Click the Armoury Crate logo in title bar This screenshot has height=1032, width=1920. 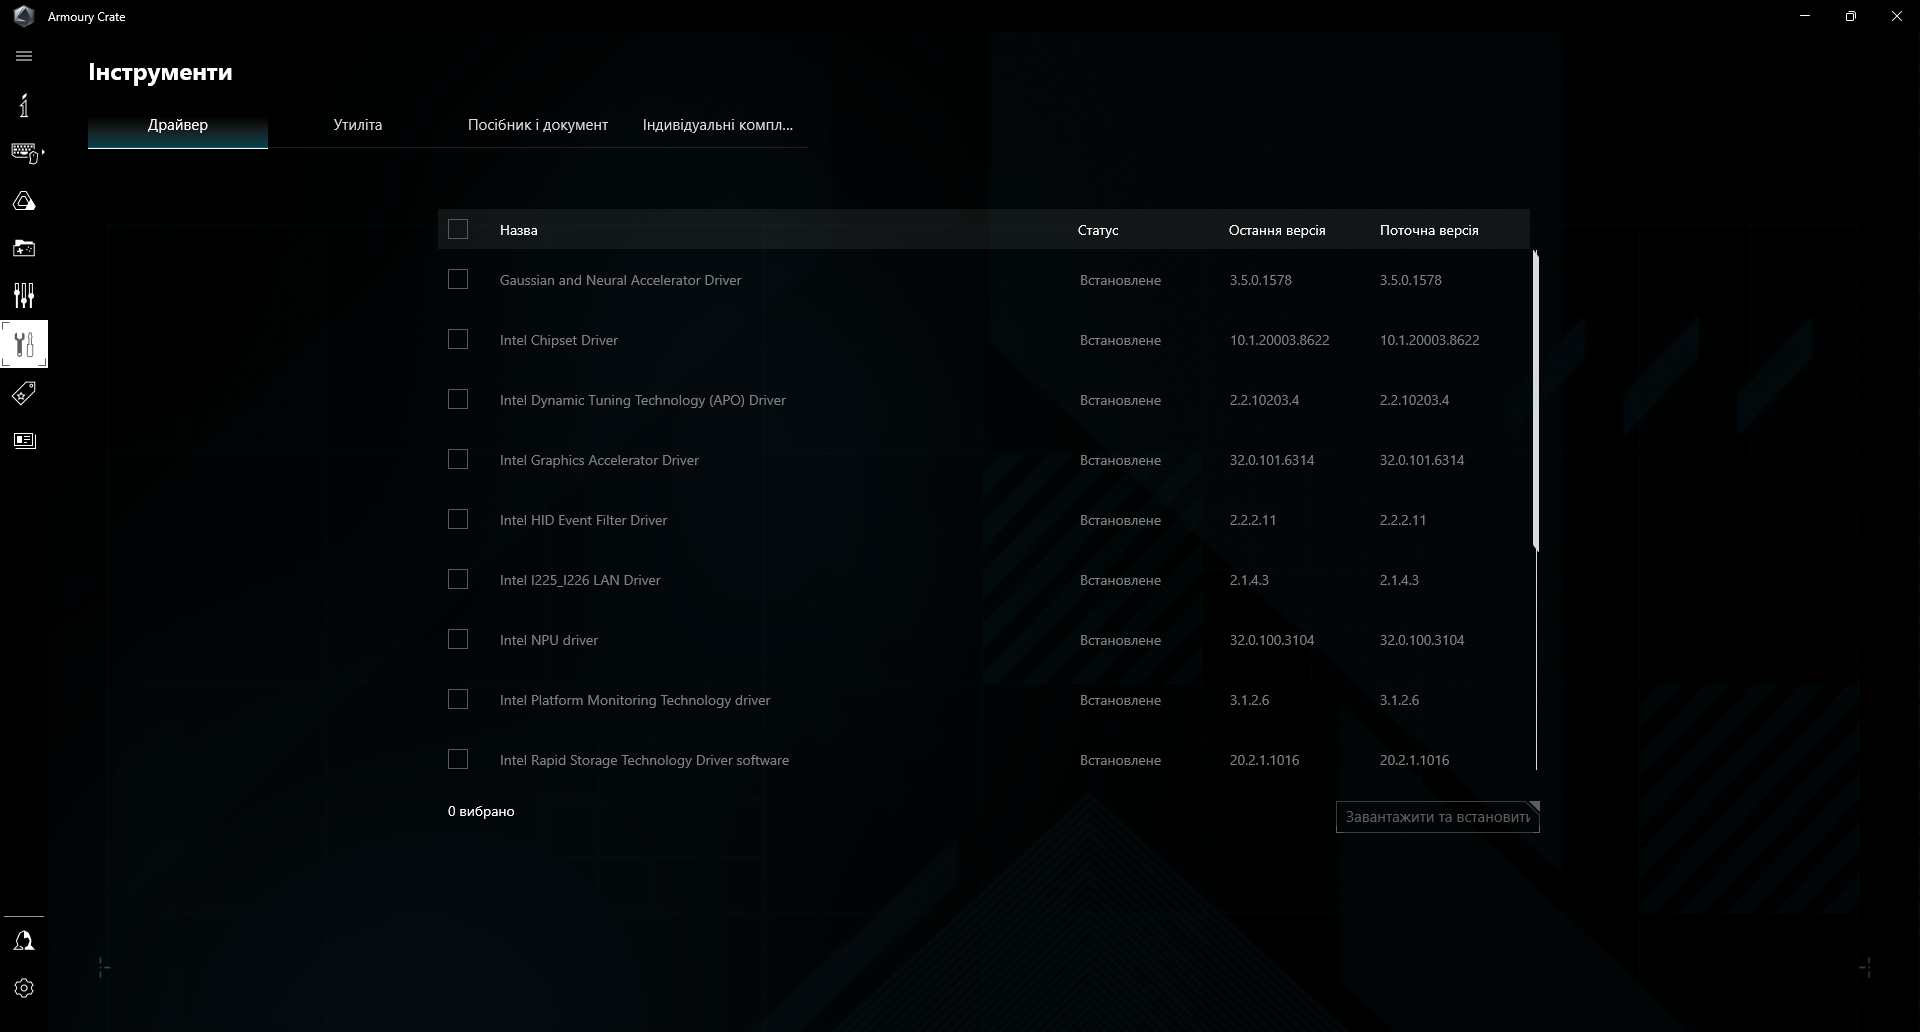[24, 16]
